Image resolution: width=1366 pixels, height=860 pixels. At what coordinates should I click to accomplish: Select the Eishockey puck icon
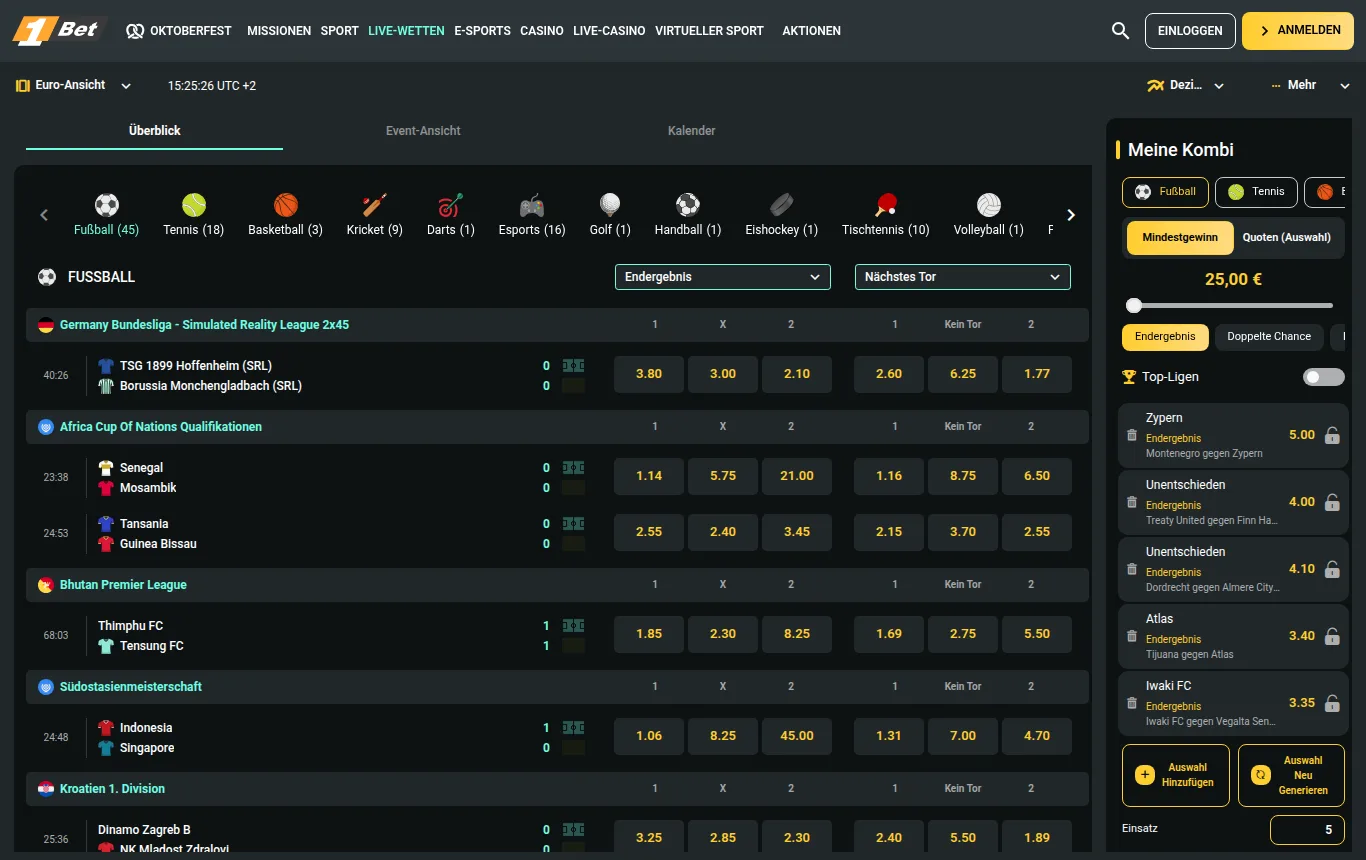click(782, 205)
